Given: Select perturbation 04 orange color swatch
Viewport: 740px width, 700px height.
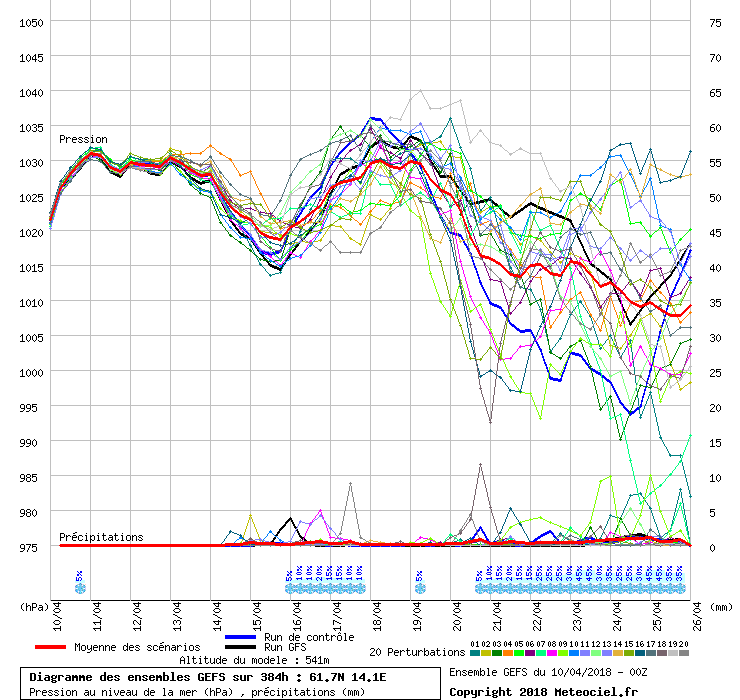Looking at the screenshot, I should click(508, 653).
